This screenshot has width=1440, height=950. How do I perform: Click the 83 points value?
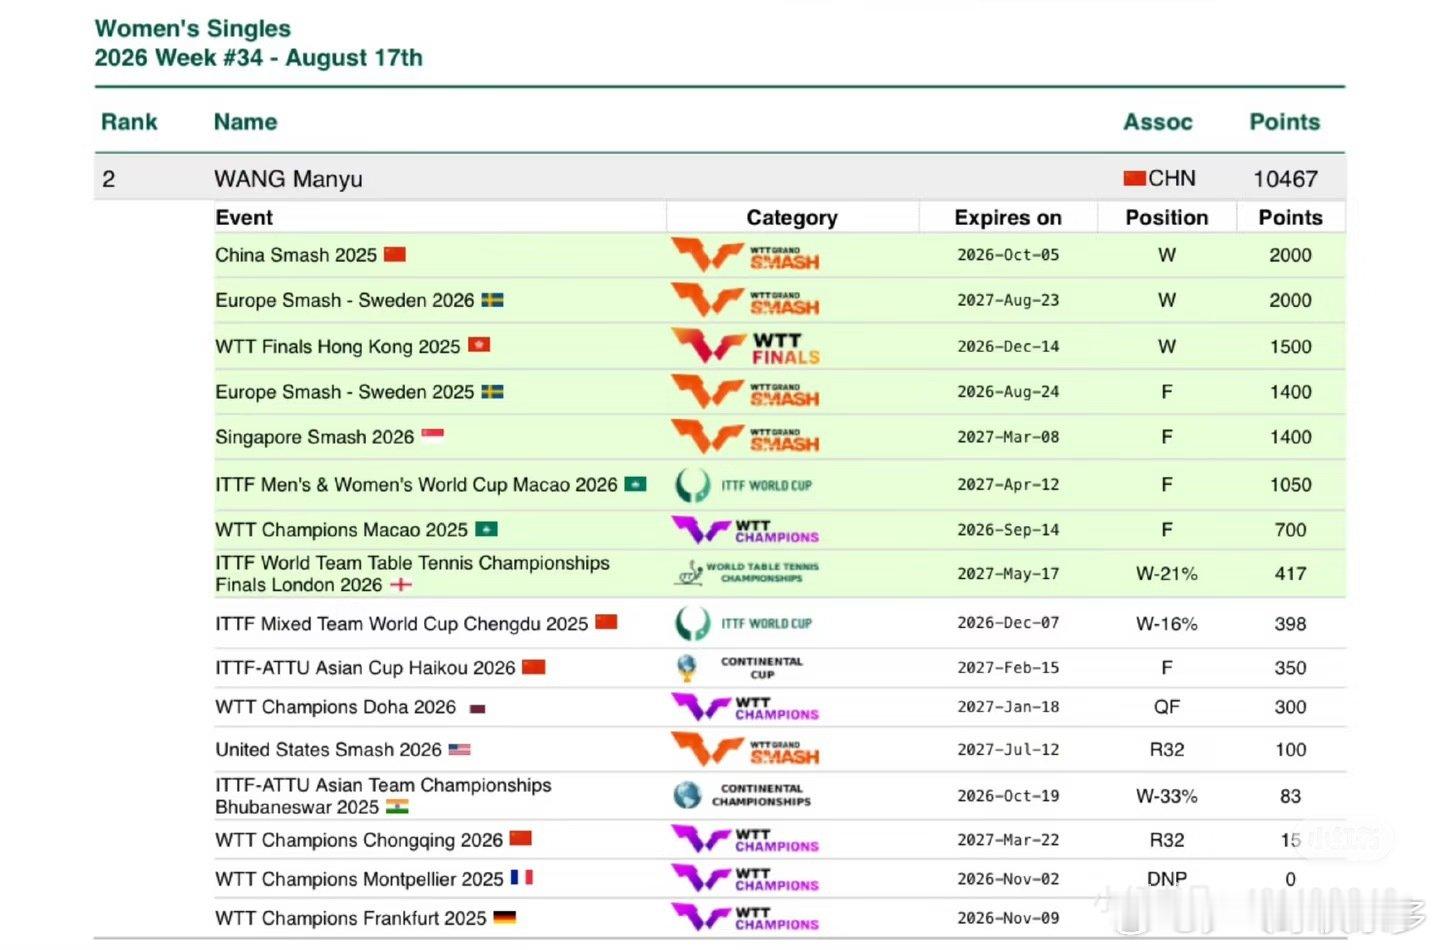click(1291, 797)
